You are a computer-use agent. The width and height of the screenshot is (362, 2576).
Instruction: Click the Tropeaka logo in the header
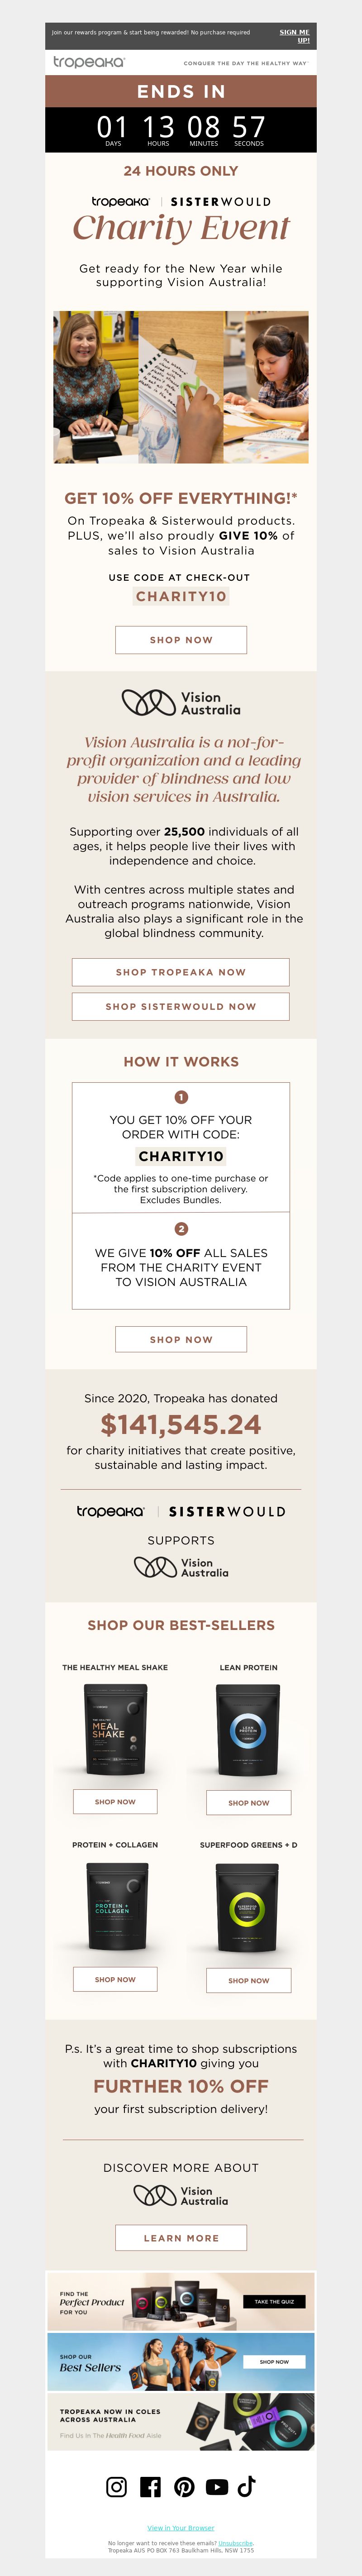pyautogui.click(x=89, y=62)
